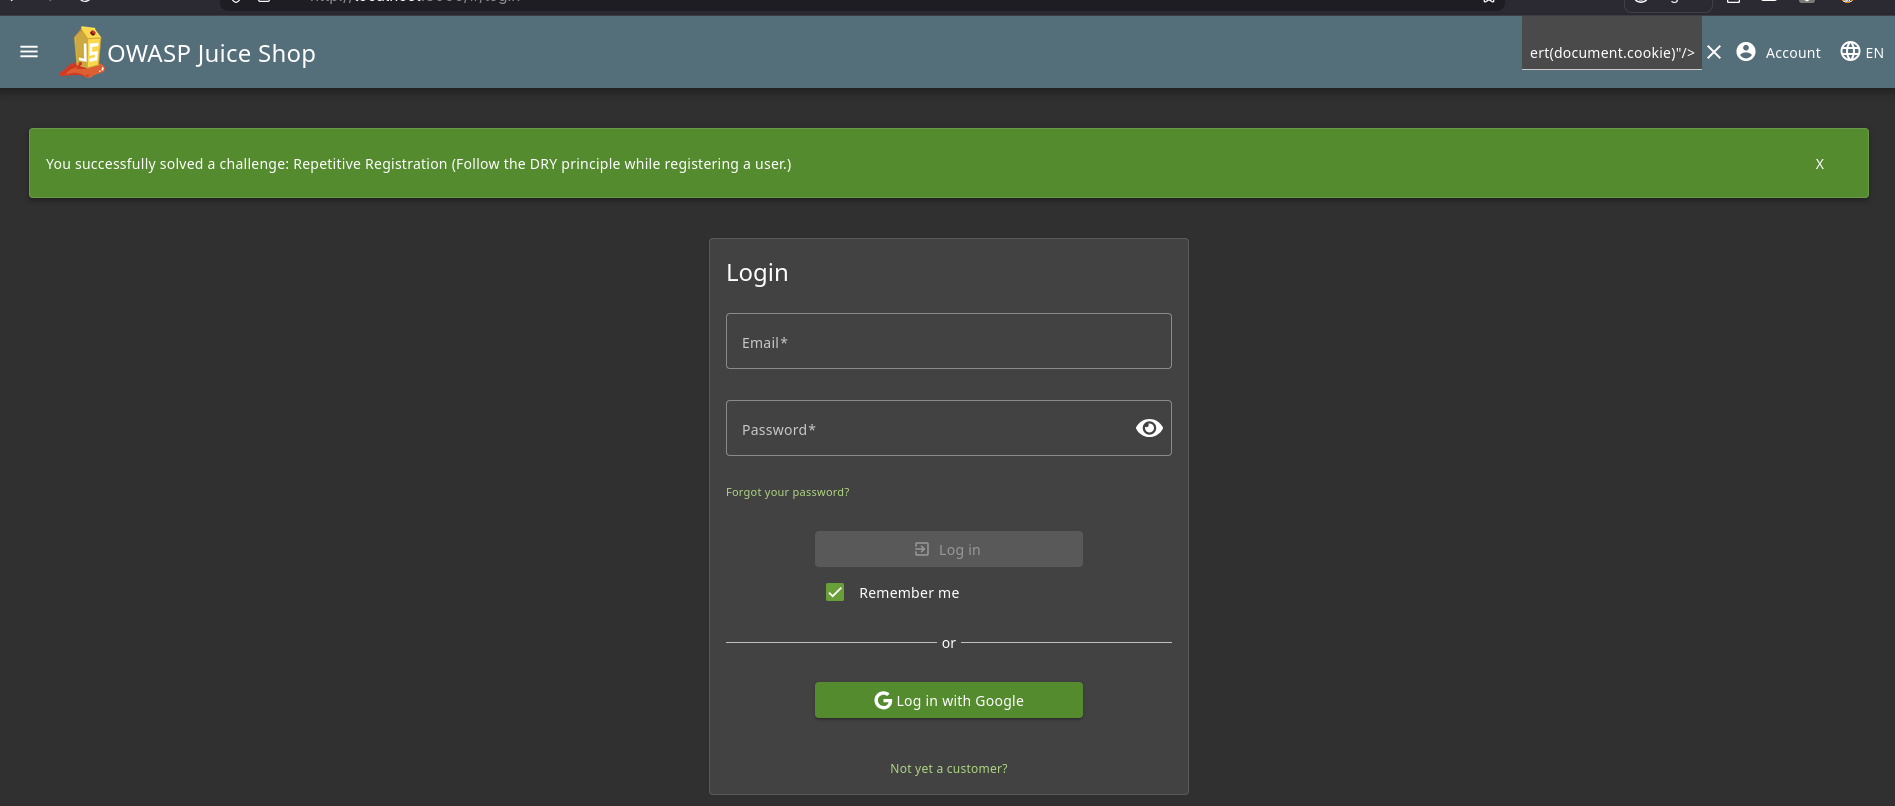This screenshot has width=1895, height=806.
Task: Dismiss the Repetitive Registration challenge notification
Action: 1819,164
